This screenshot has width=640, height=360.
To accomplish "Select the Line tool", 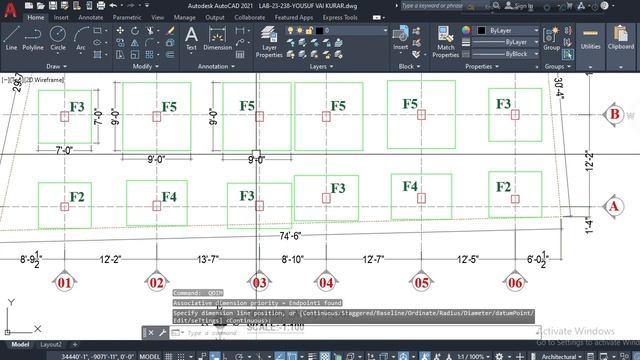I will [x=11, y=38].
